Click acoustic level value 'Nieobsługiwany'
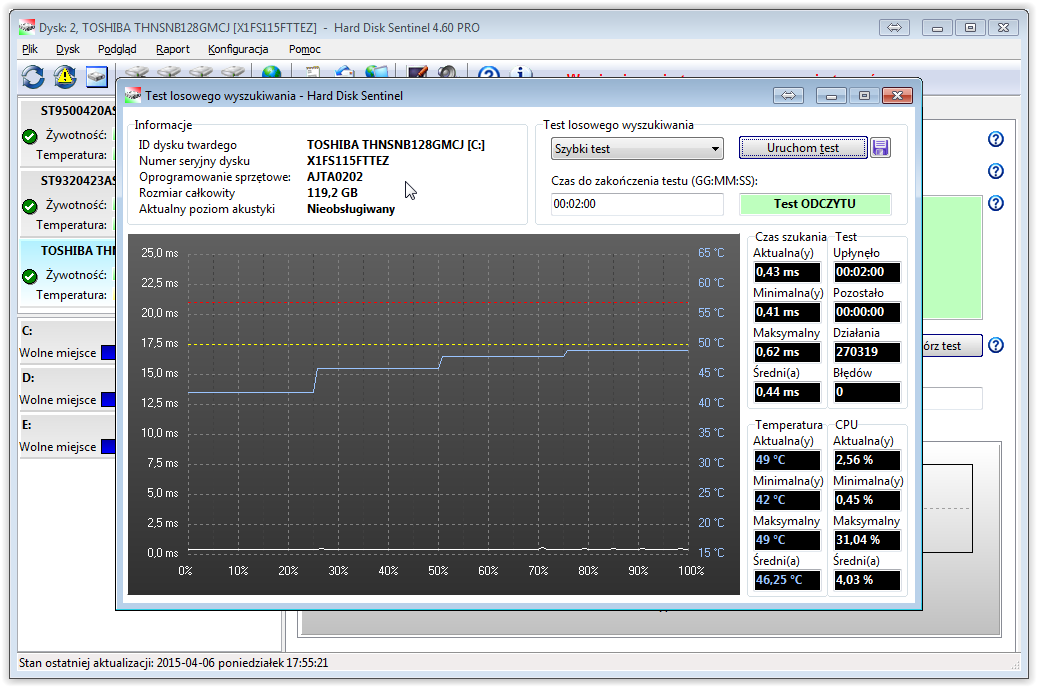 (351, 209)
